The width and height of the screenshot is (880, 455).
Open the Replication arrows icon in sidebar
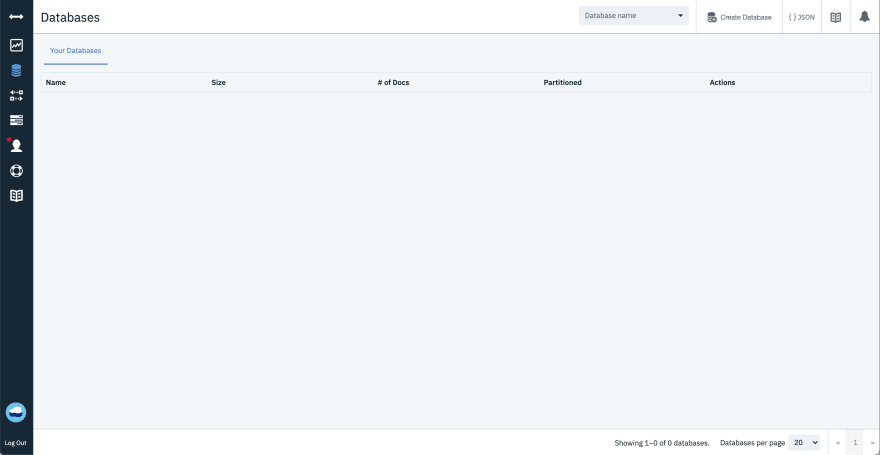click(x=16, y=96)
